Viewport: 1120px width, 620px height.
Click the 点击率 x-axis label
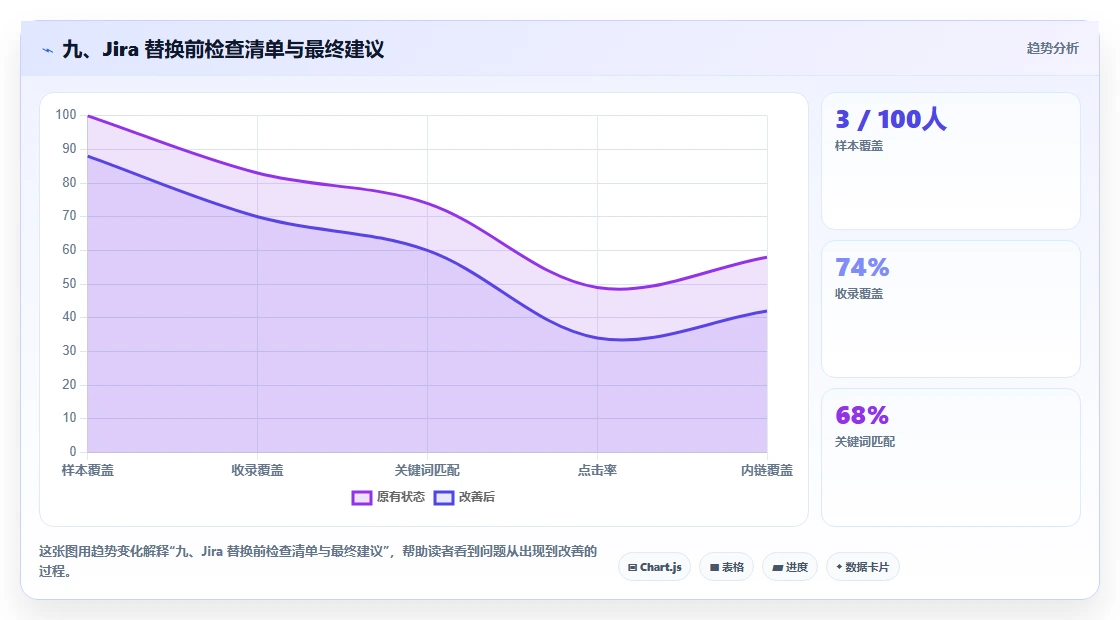[x=597, y=470]
